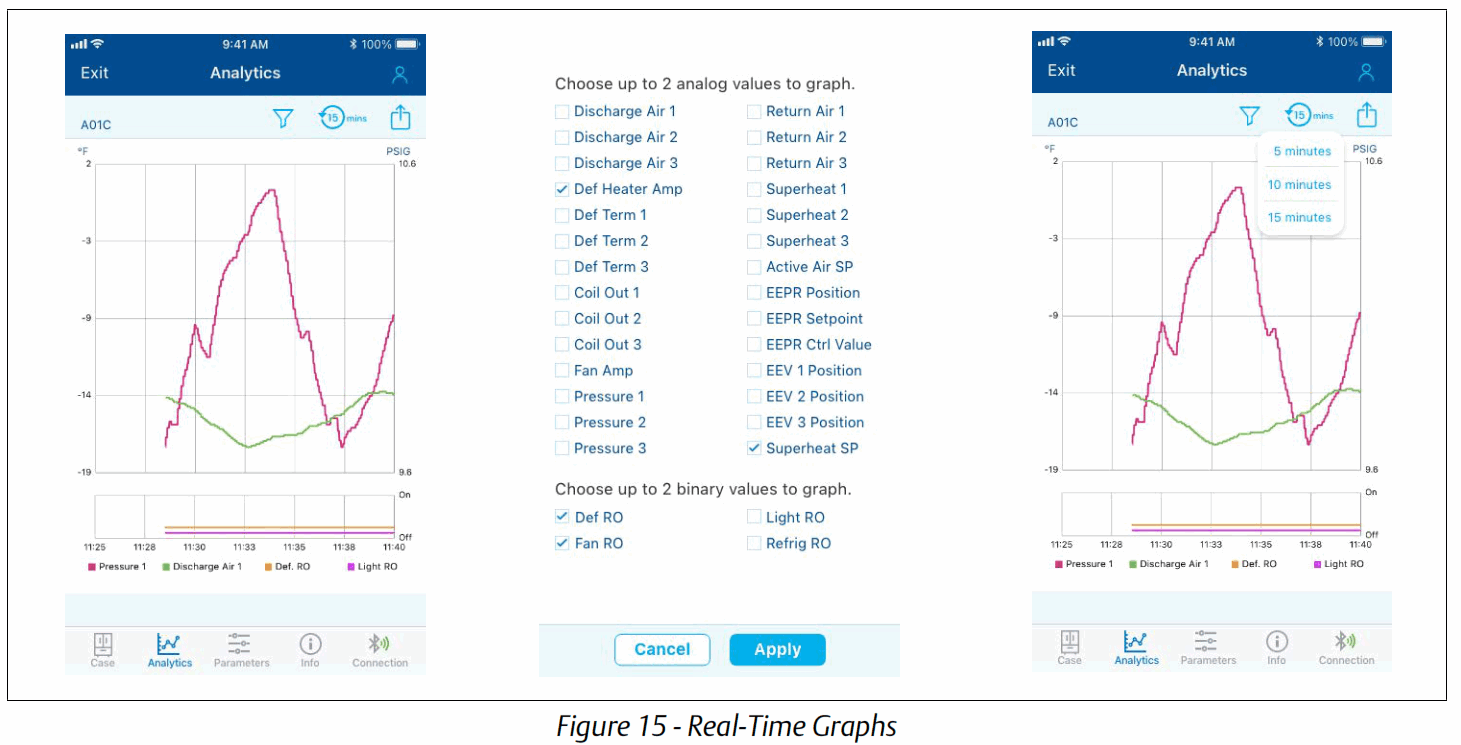Enable the Refrig RO checkbox
The height and width of the screenshot is (745, 1461).
(x=753, y=543)
